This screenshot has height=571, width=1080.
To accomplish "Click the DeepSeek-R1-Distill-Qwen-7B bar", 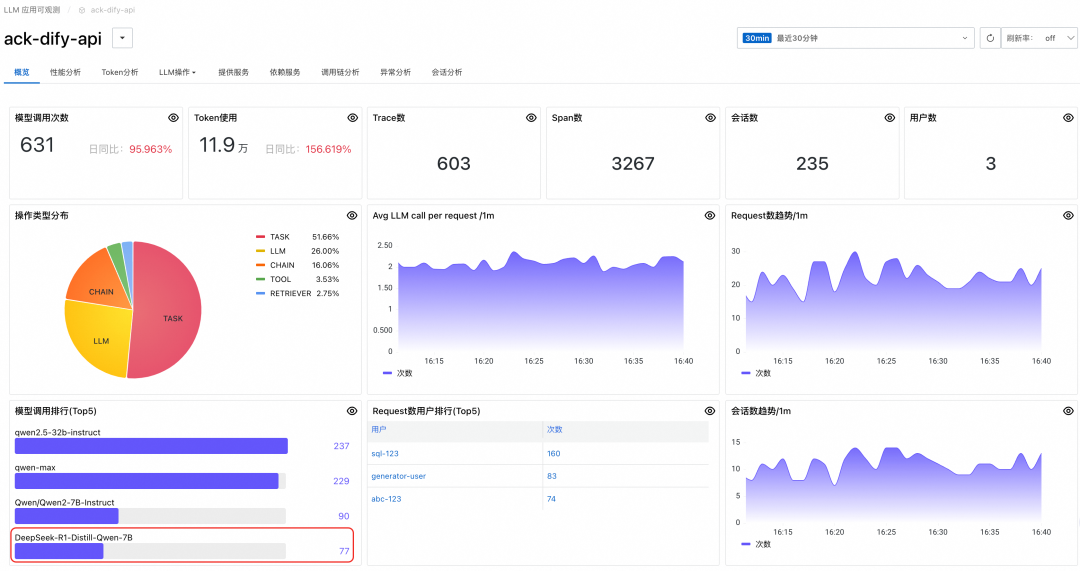I will coord(60,551).
